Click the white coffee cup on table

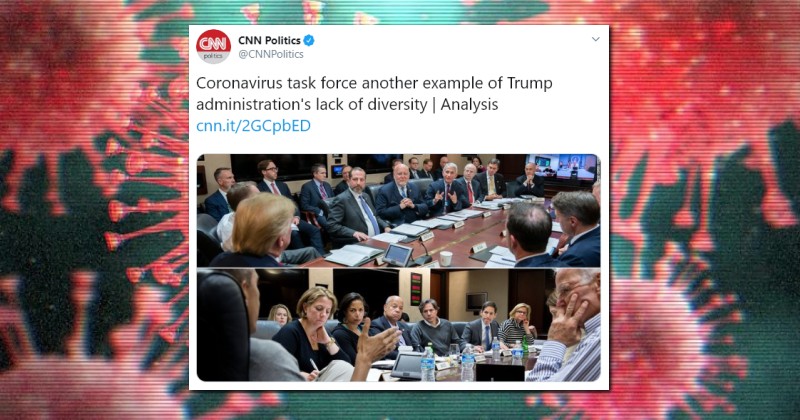[445, 259]
